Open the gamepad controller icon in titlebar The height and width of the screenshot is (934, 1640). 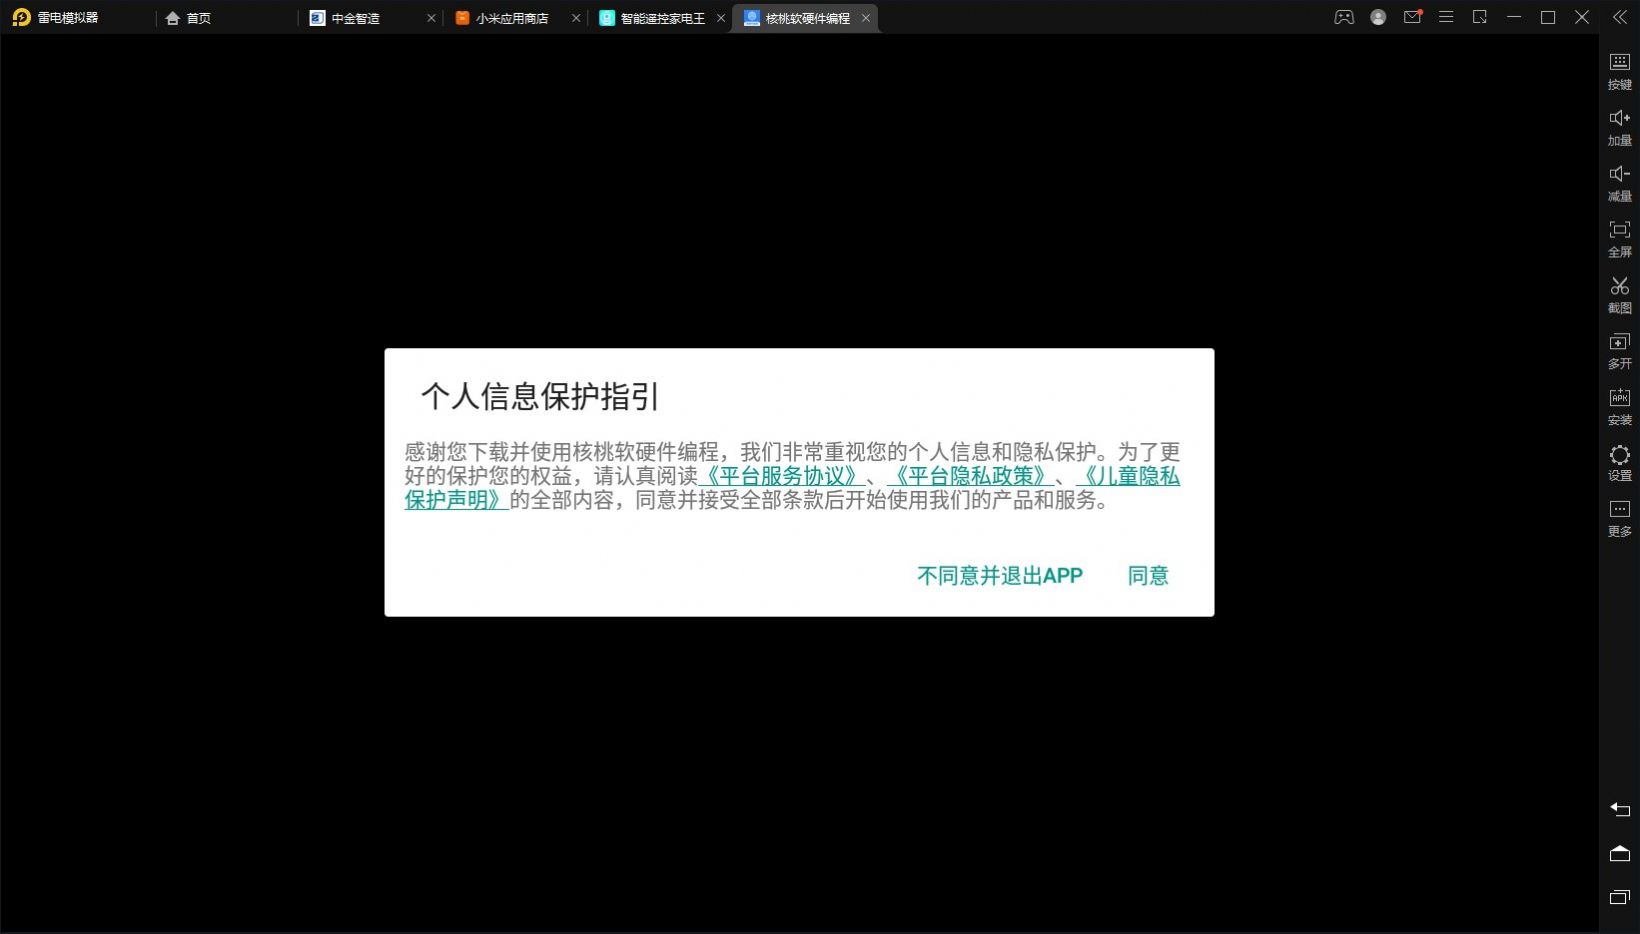(x=1344, y=17)
